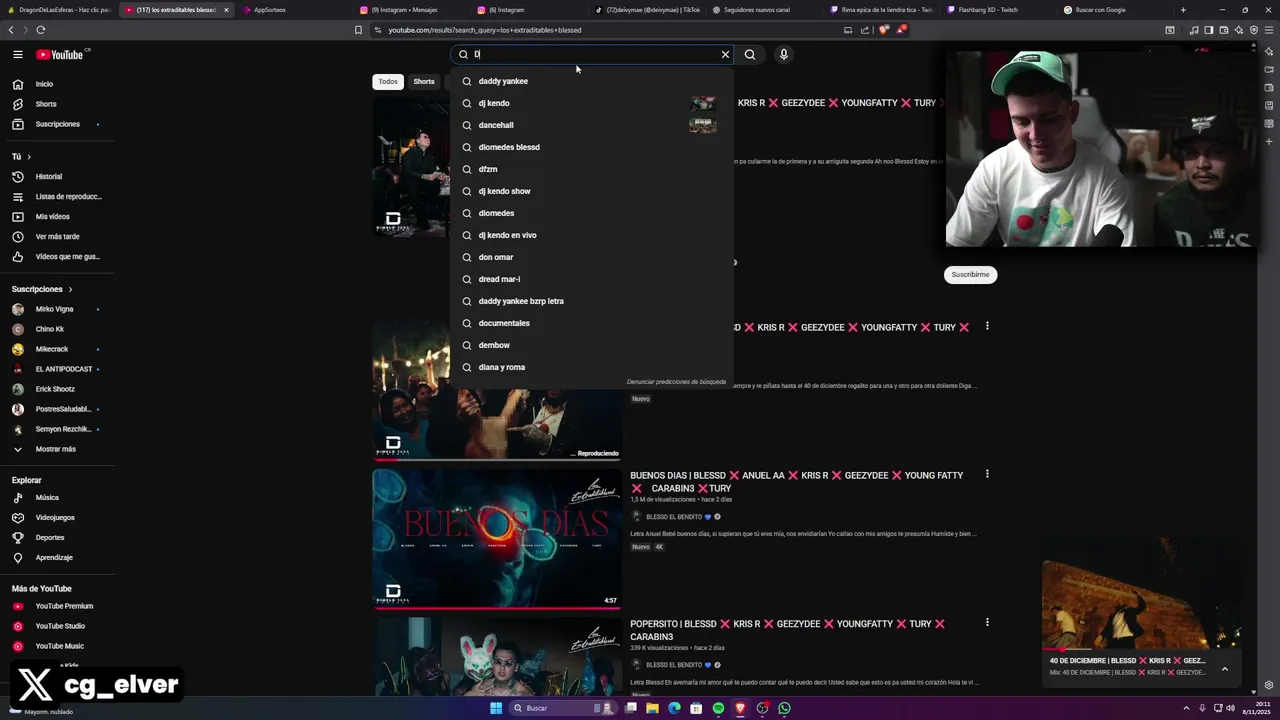
Task: Open YouTube Premium link
Action: (x=57, y=606)
